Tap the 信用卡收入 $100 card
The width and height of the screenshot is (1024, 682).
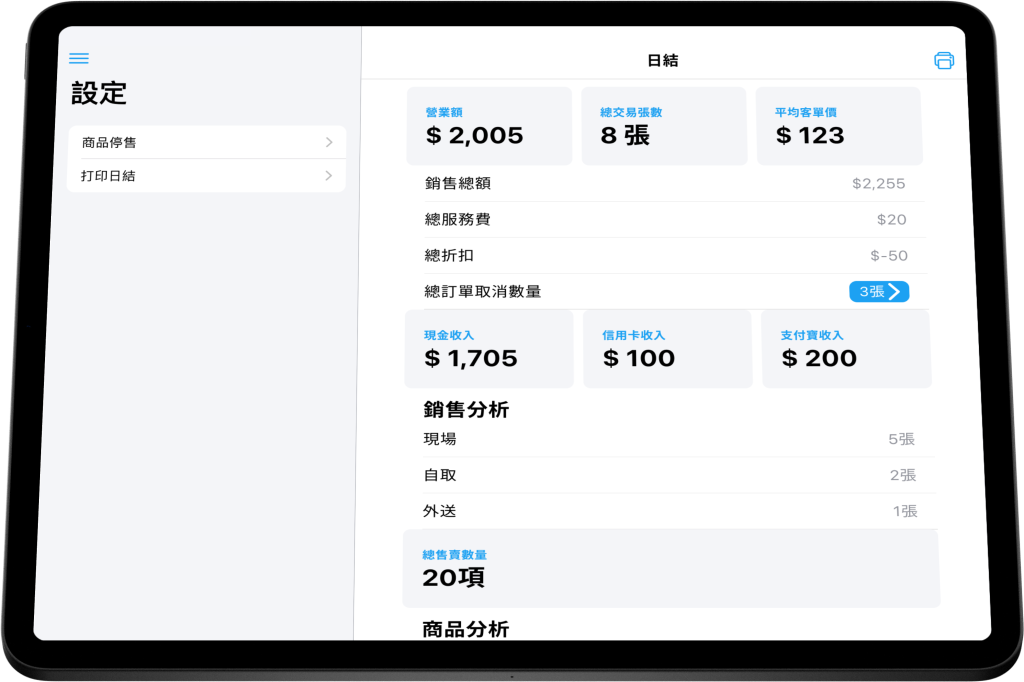coord(667,349)
